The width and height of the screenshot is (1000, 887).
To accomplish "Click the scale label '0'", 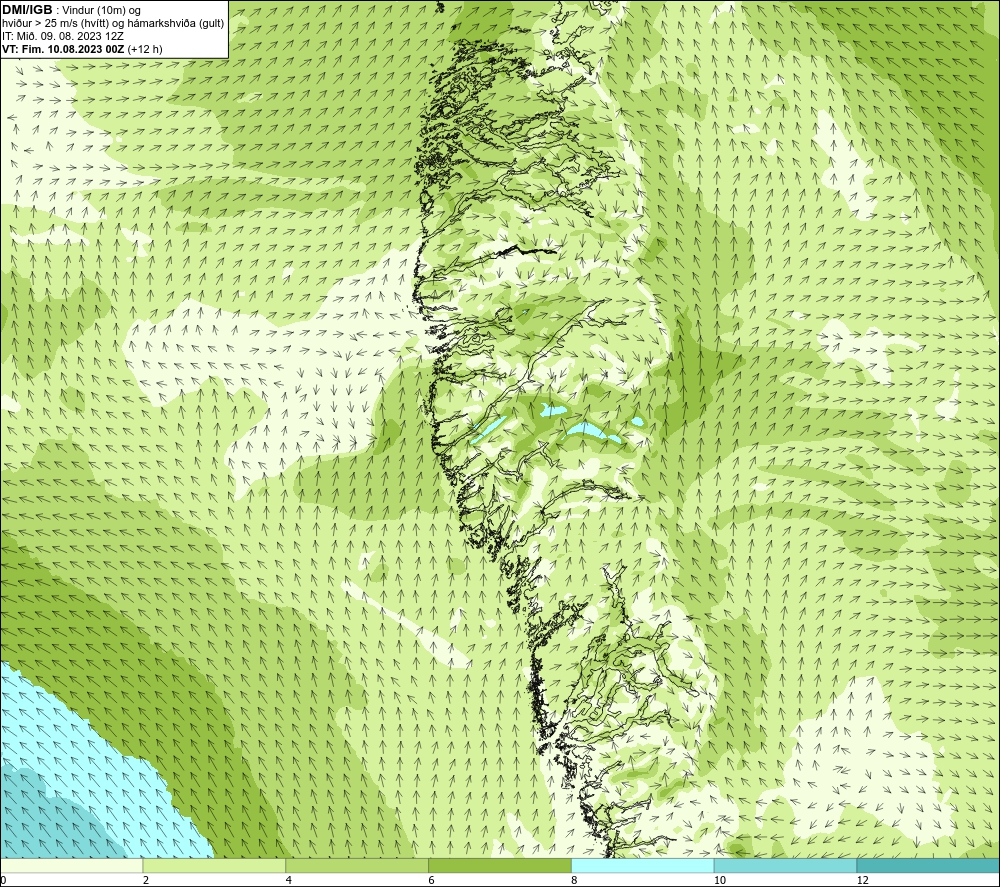I will [x=3, y=881].
